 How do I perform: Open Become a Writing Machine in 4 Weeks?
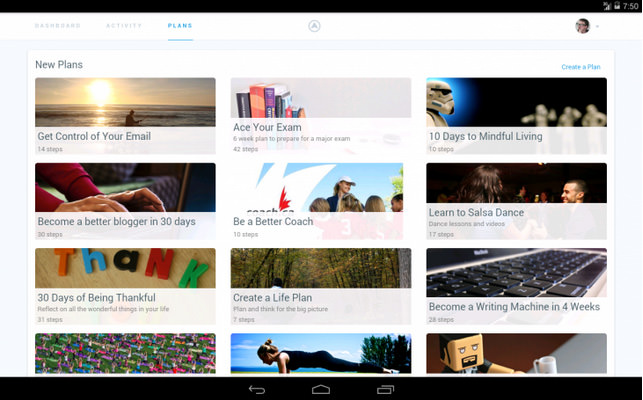pos(516,286)
